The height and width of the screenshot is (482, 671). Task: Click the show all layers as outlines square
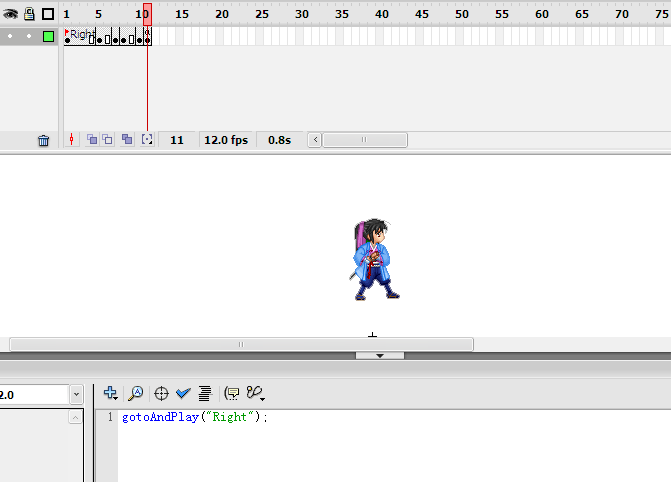pyautogui.click(x=48, y=14)
